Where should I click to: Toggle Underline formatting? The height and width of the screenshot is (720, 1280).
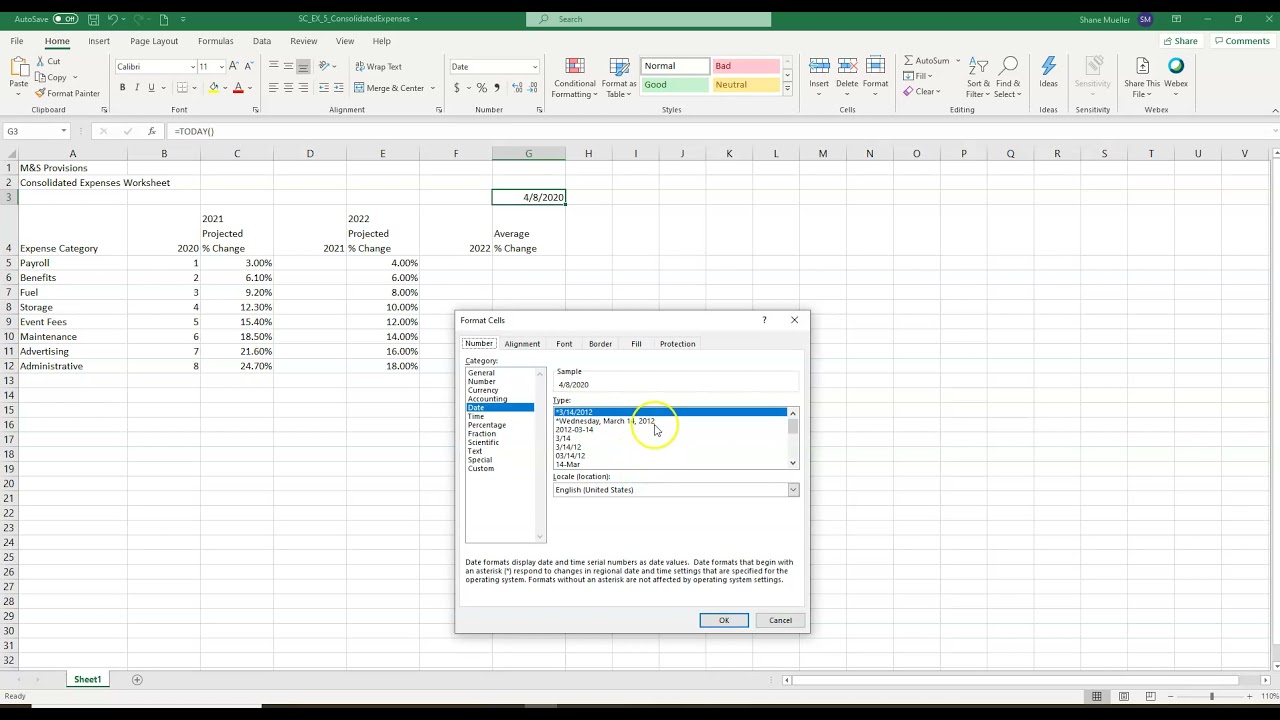pos(151,88)
